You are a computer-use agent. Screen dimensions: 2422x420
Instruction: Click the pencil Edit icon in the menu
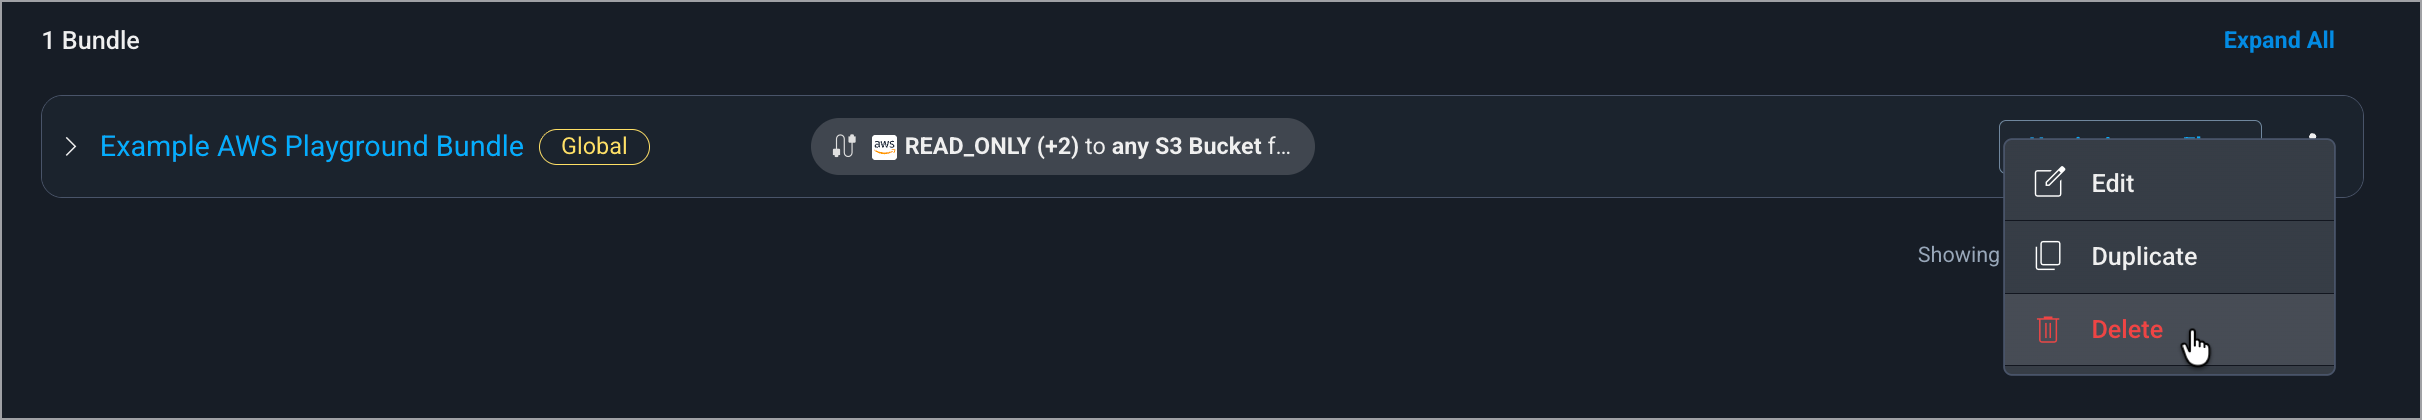click(x=2048, y=182)
